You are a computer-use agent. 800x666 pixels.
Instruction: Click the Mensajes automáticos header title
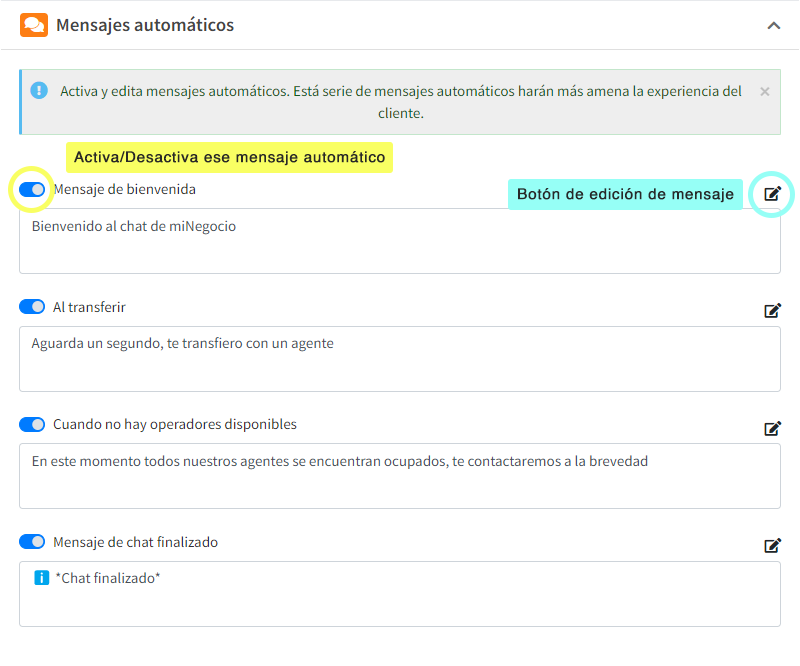tap(145, 25)
